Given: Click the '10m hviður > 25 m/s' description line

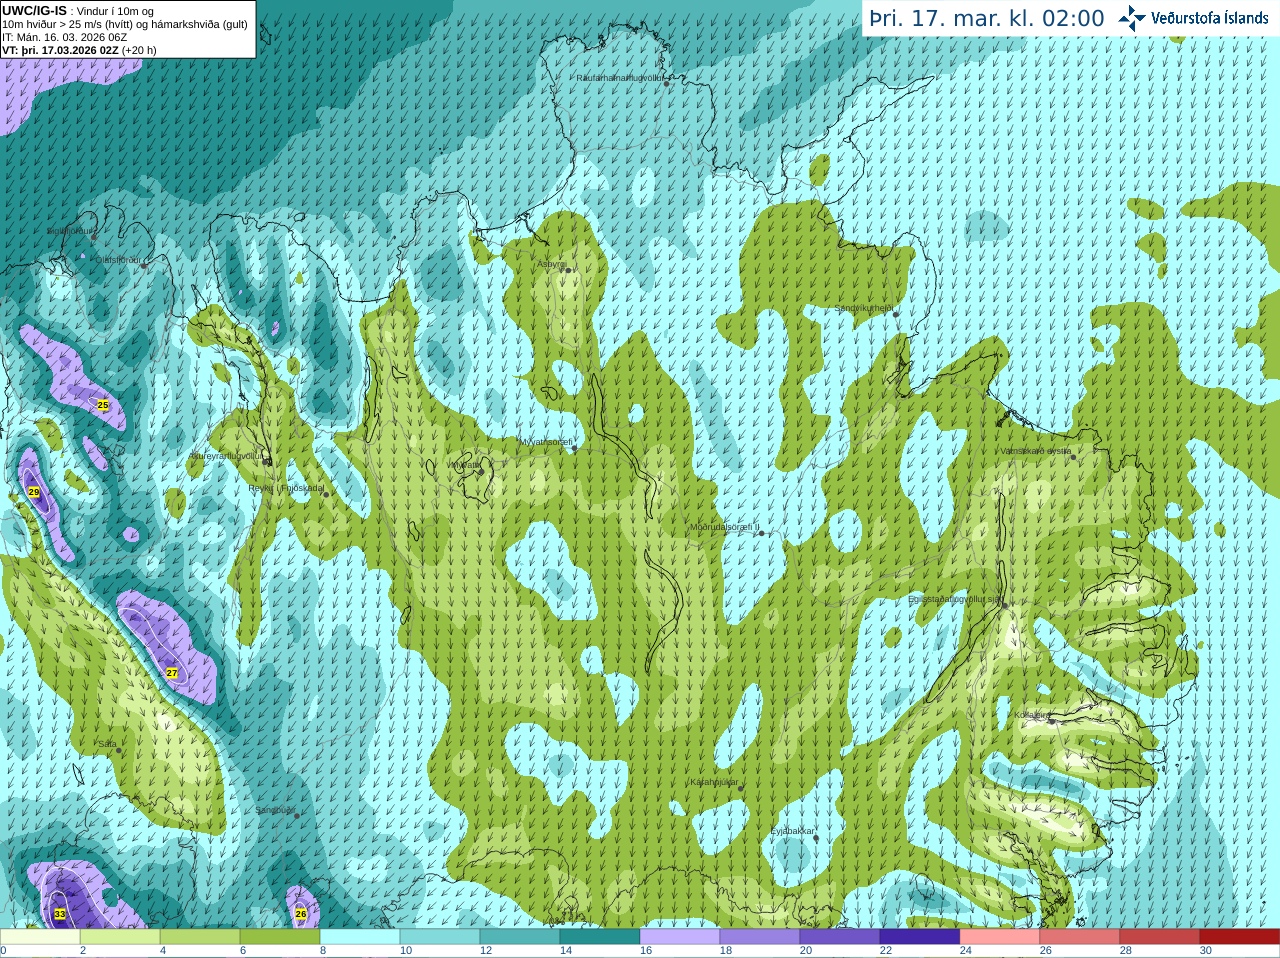Looking at the screenshot, I should click(x=125, y=24).
